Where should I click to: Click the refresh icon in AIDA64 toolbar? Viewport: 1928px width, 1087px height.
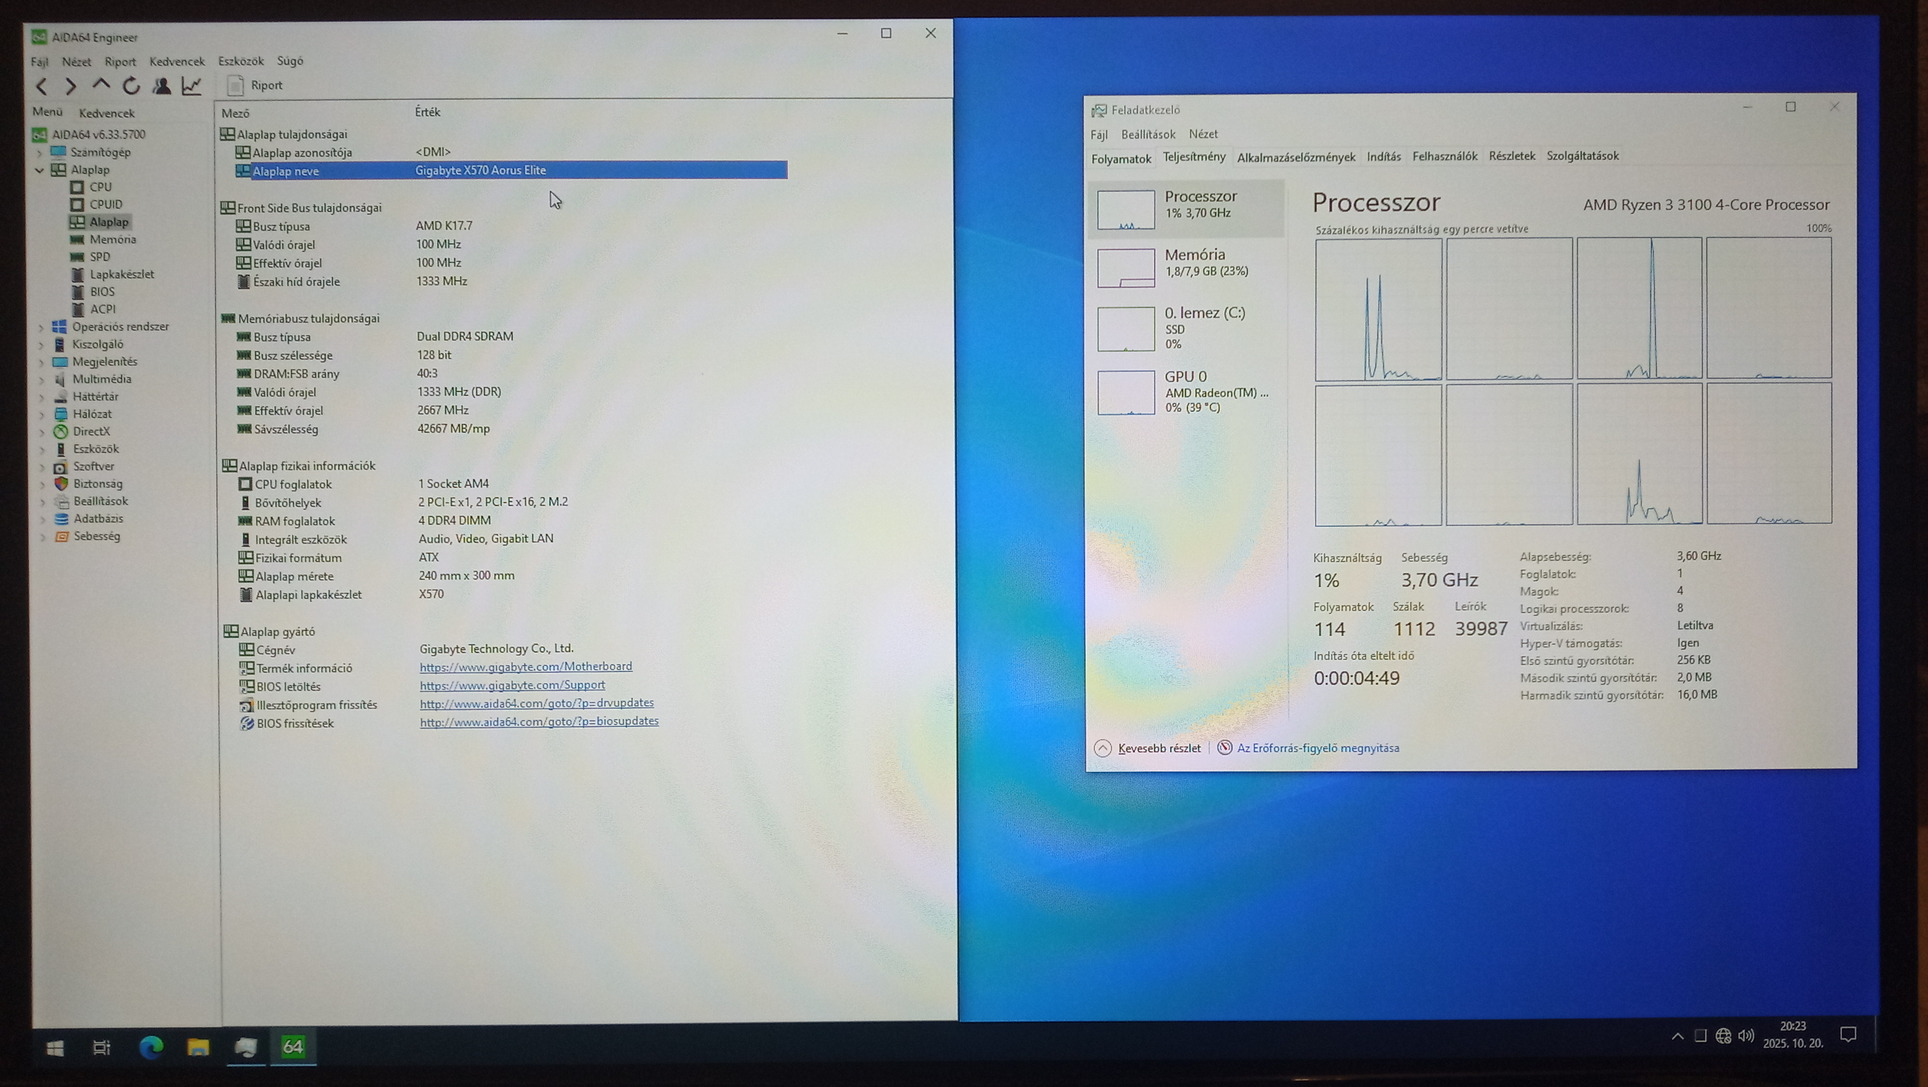(131, 86)
